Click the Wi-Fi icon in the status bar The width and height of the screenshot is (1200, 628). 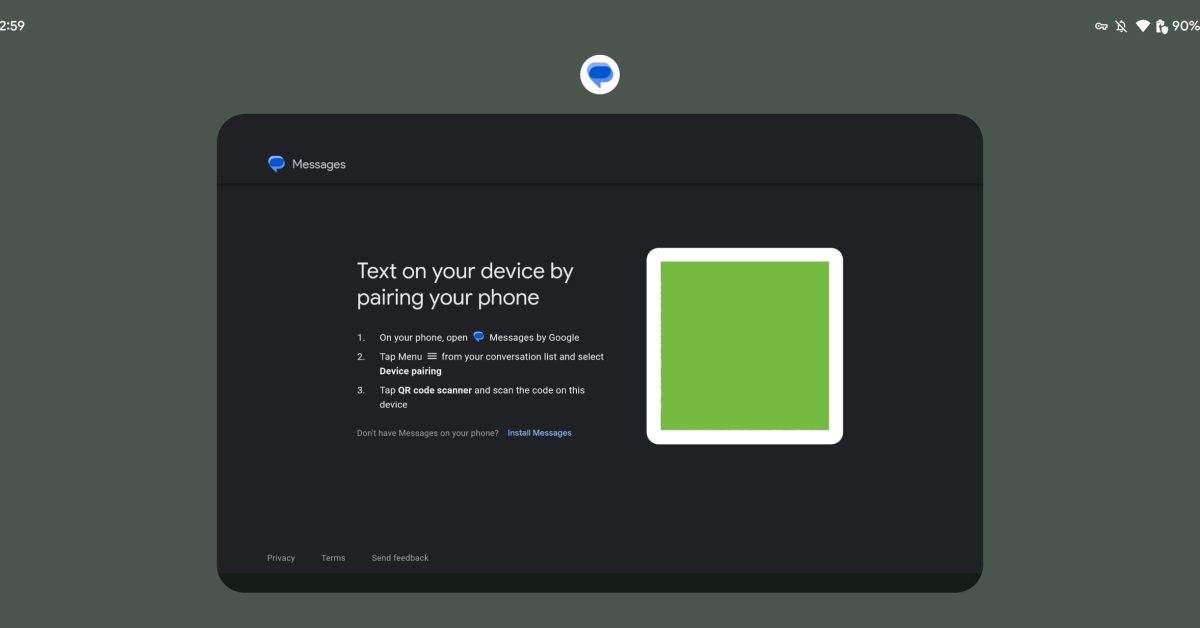pos(1144,26)
